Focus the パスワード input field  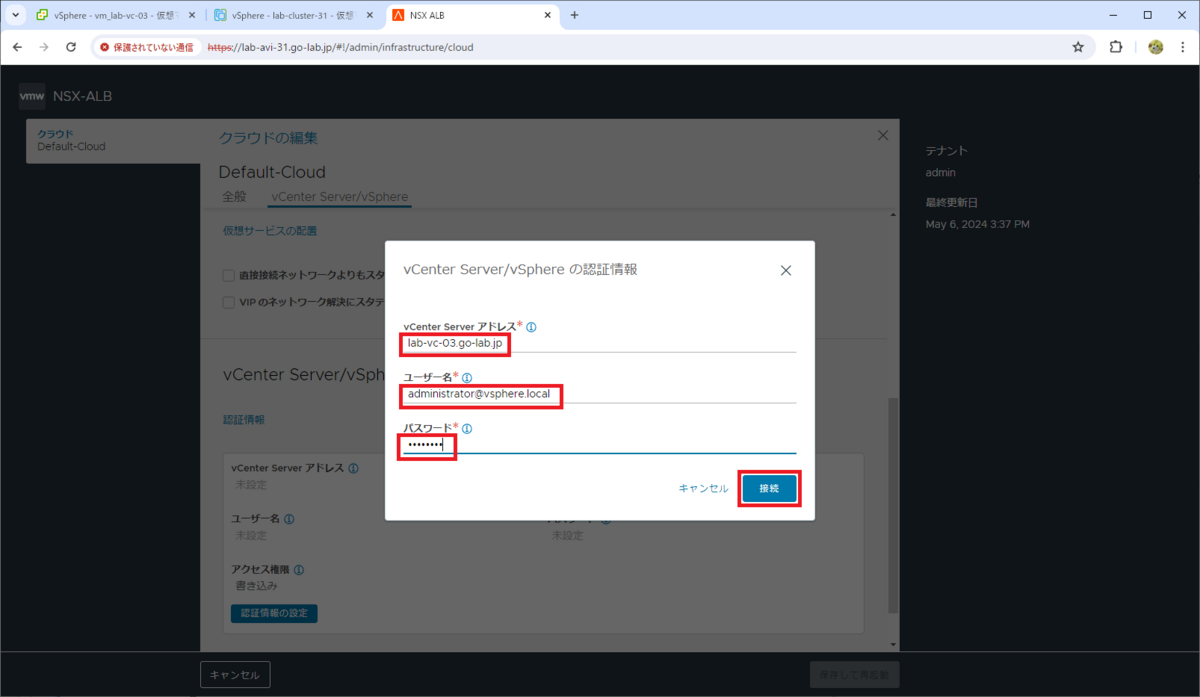[600, 444]
